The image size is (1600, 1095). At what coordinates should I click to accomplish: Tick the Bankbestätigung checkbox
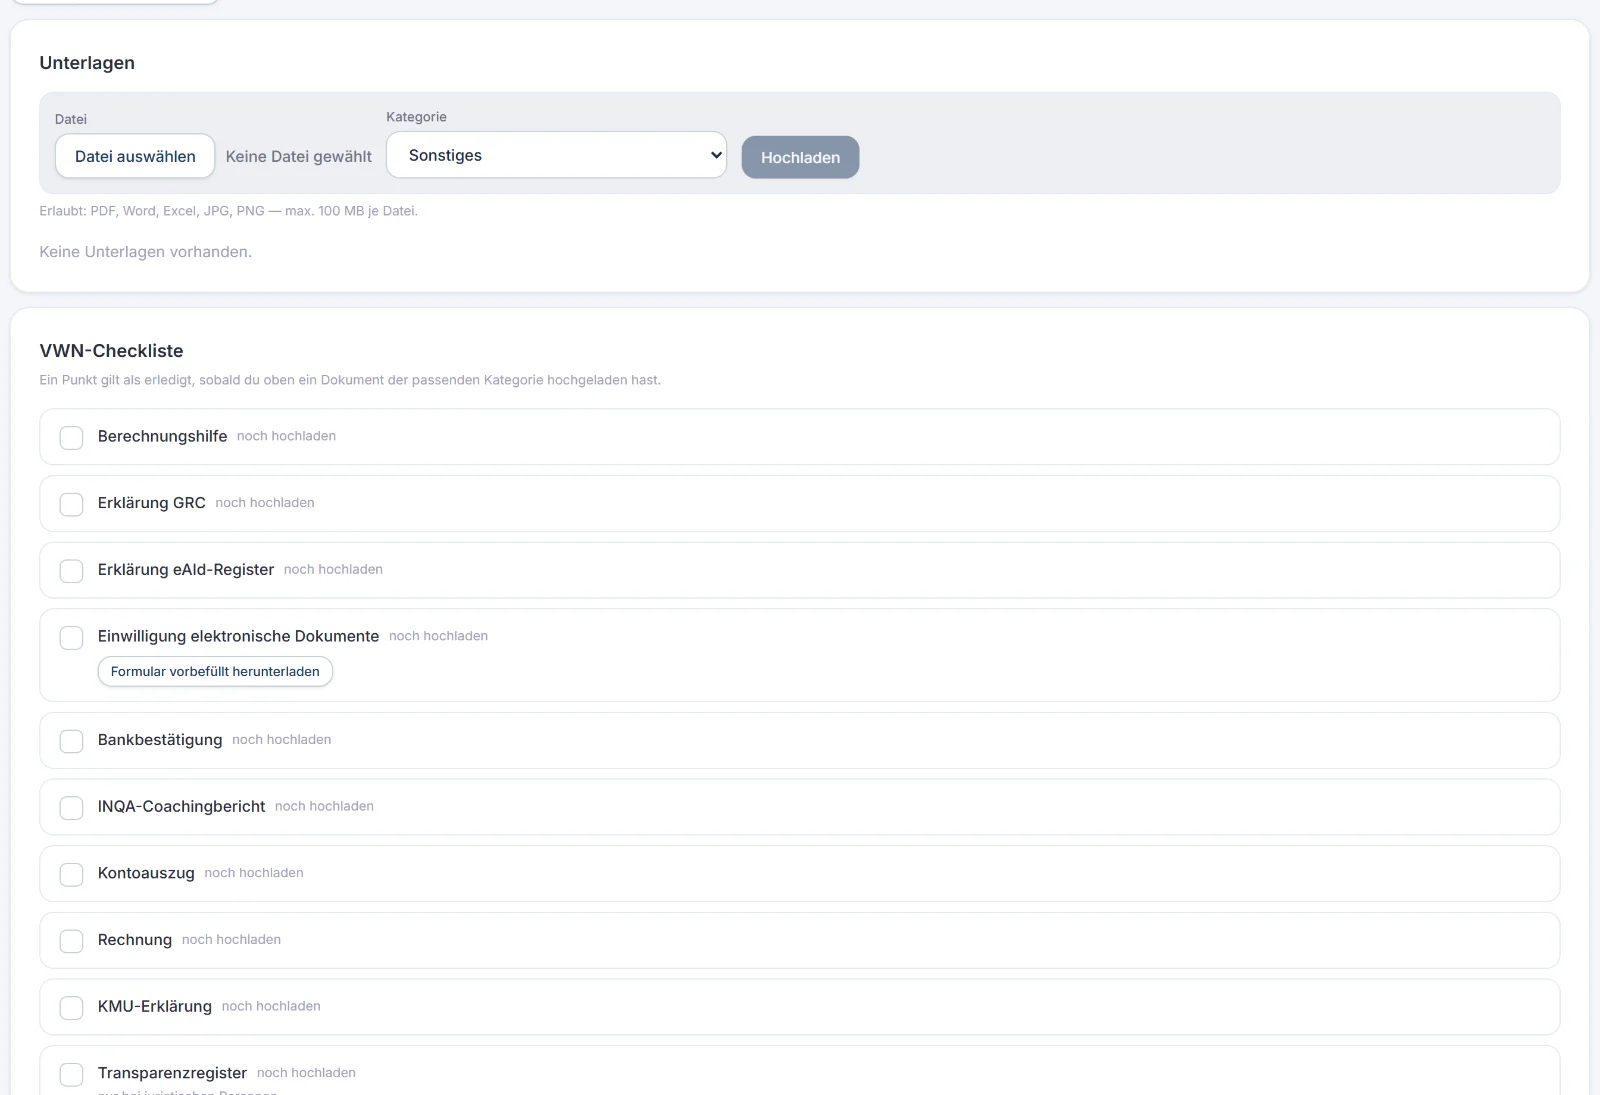(71, 741)
